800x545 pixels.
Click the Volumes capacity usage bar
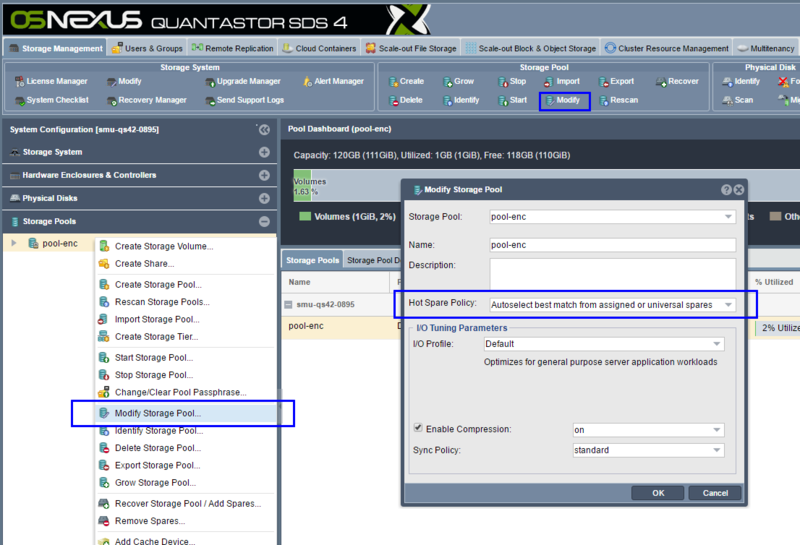(302, 185)
